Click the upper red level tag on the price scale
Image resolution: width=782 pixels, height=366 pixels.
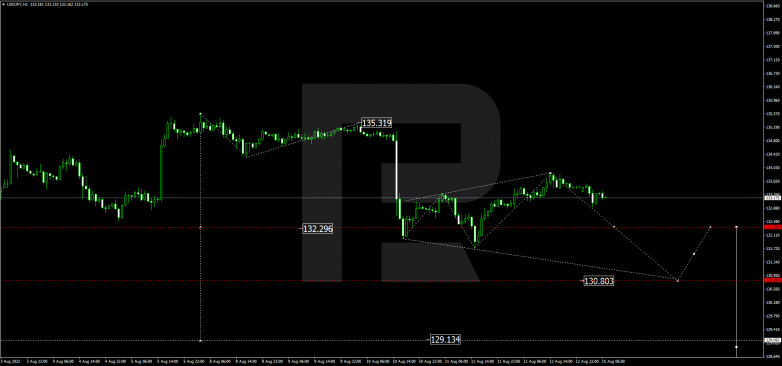[773, 227]
